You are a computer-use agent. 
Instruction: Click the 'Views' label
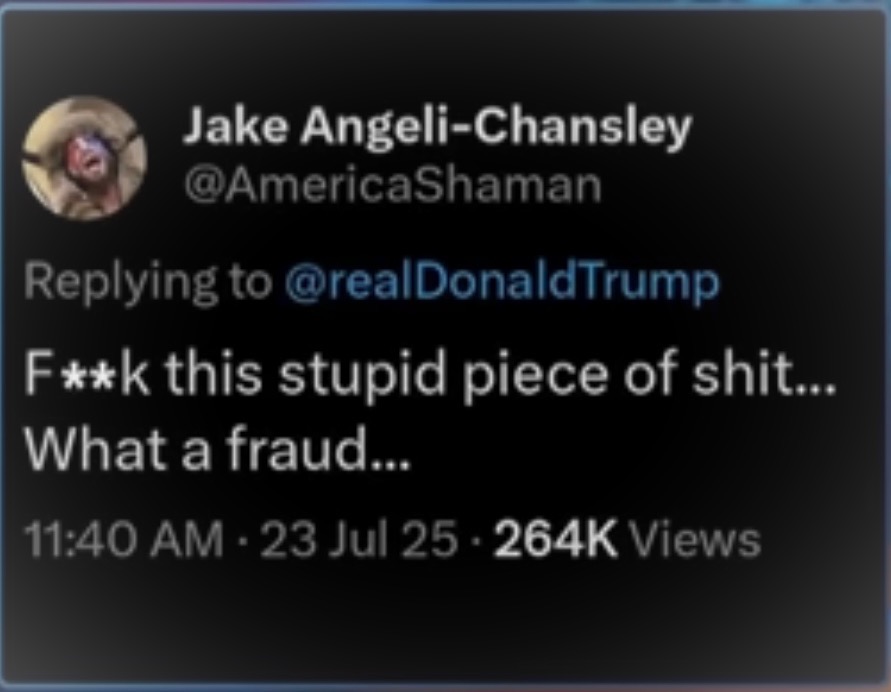click(x=697, y=540)
